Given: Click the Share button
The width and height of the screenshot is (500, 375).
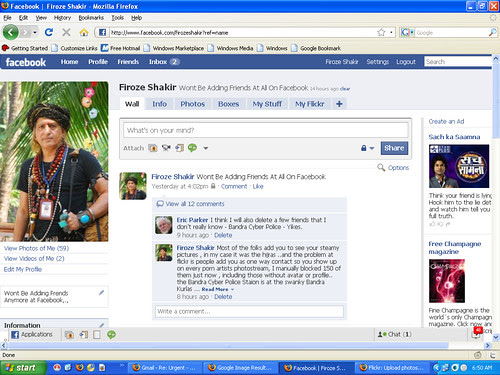Looking at the screenshot, I should [394, 148].
